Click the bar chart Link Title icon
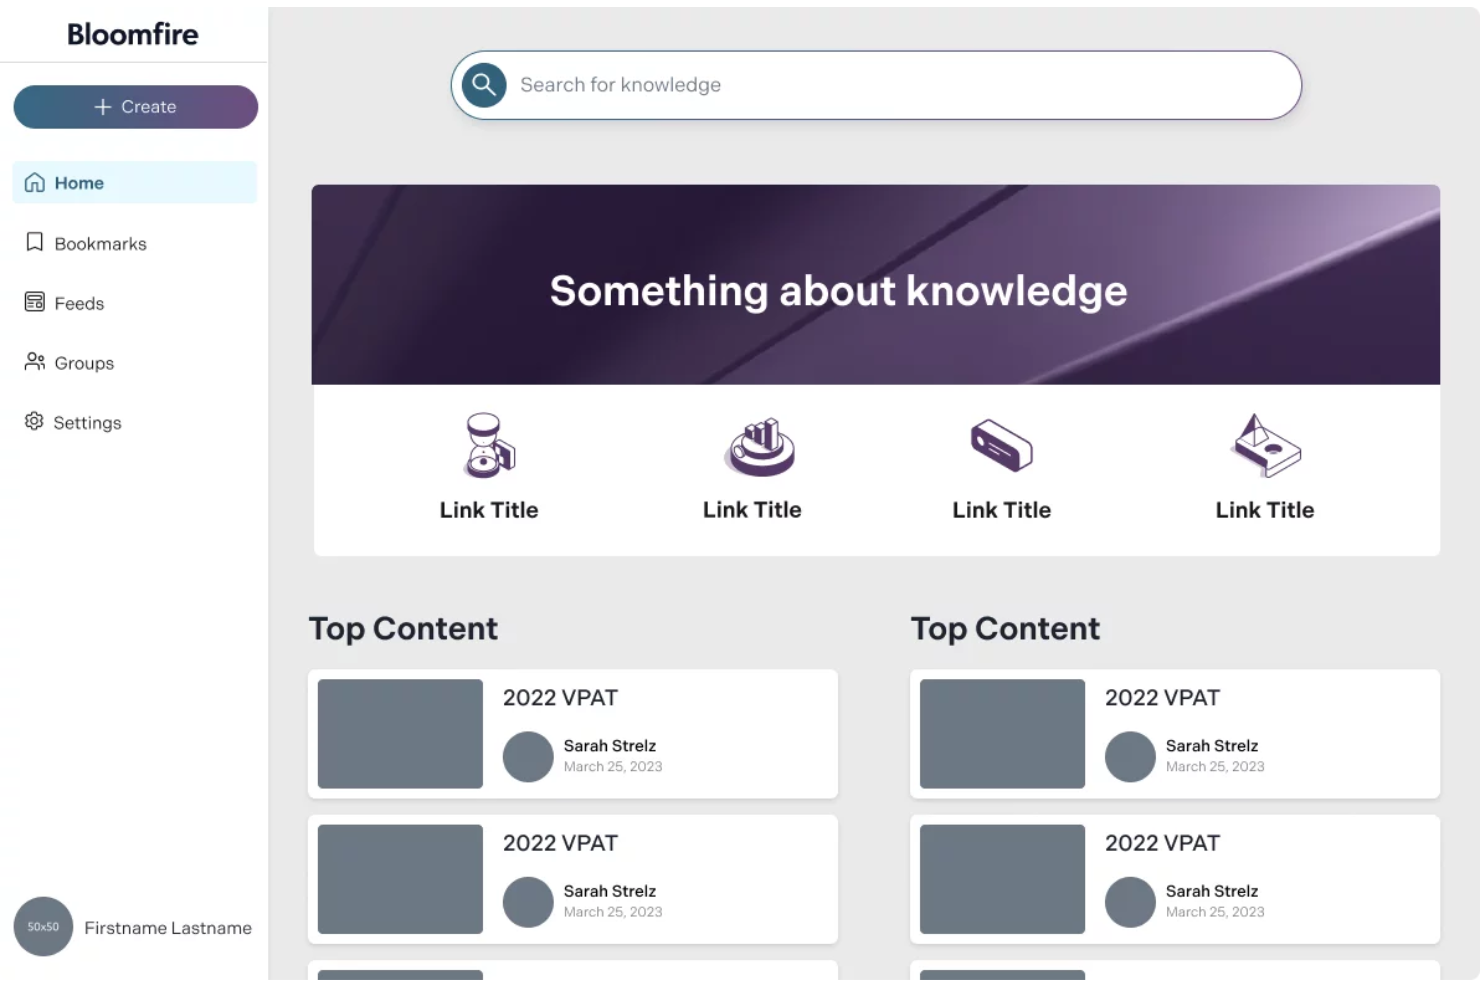Viewport: 1480px width, 987px height. (755, 446)
